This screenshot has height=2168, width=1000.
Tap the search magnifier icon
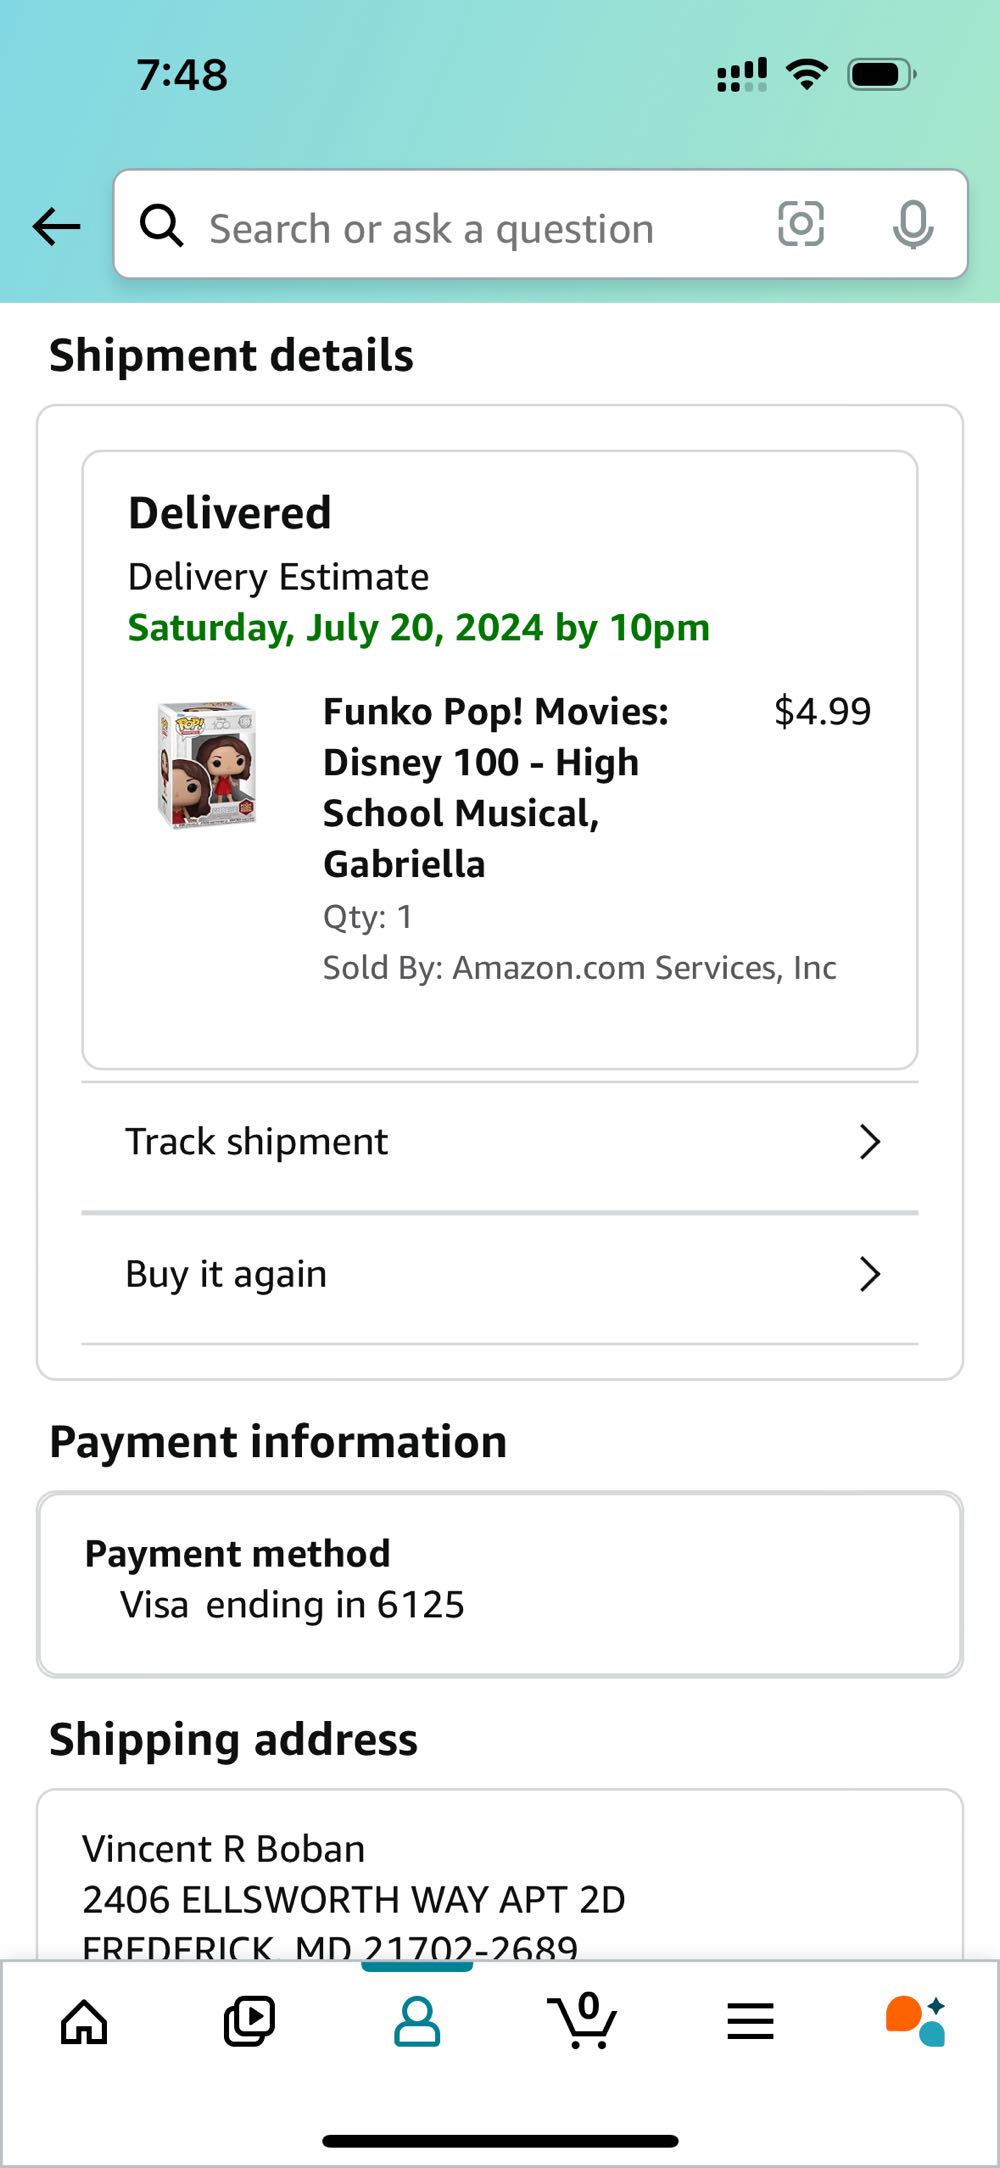pyautogui.click(x=161, y=226)
